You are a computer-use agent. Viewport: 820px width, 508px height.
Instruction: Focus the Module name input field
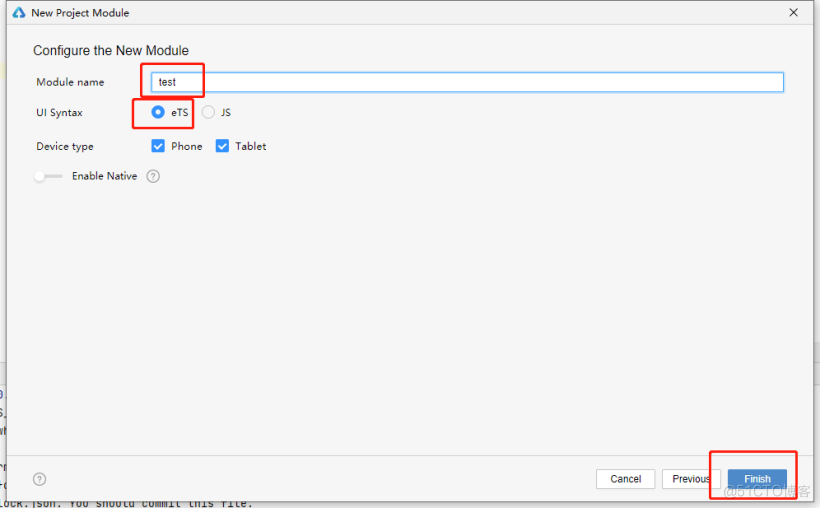click(467, 82)
